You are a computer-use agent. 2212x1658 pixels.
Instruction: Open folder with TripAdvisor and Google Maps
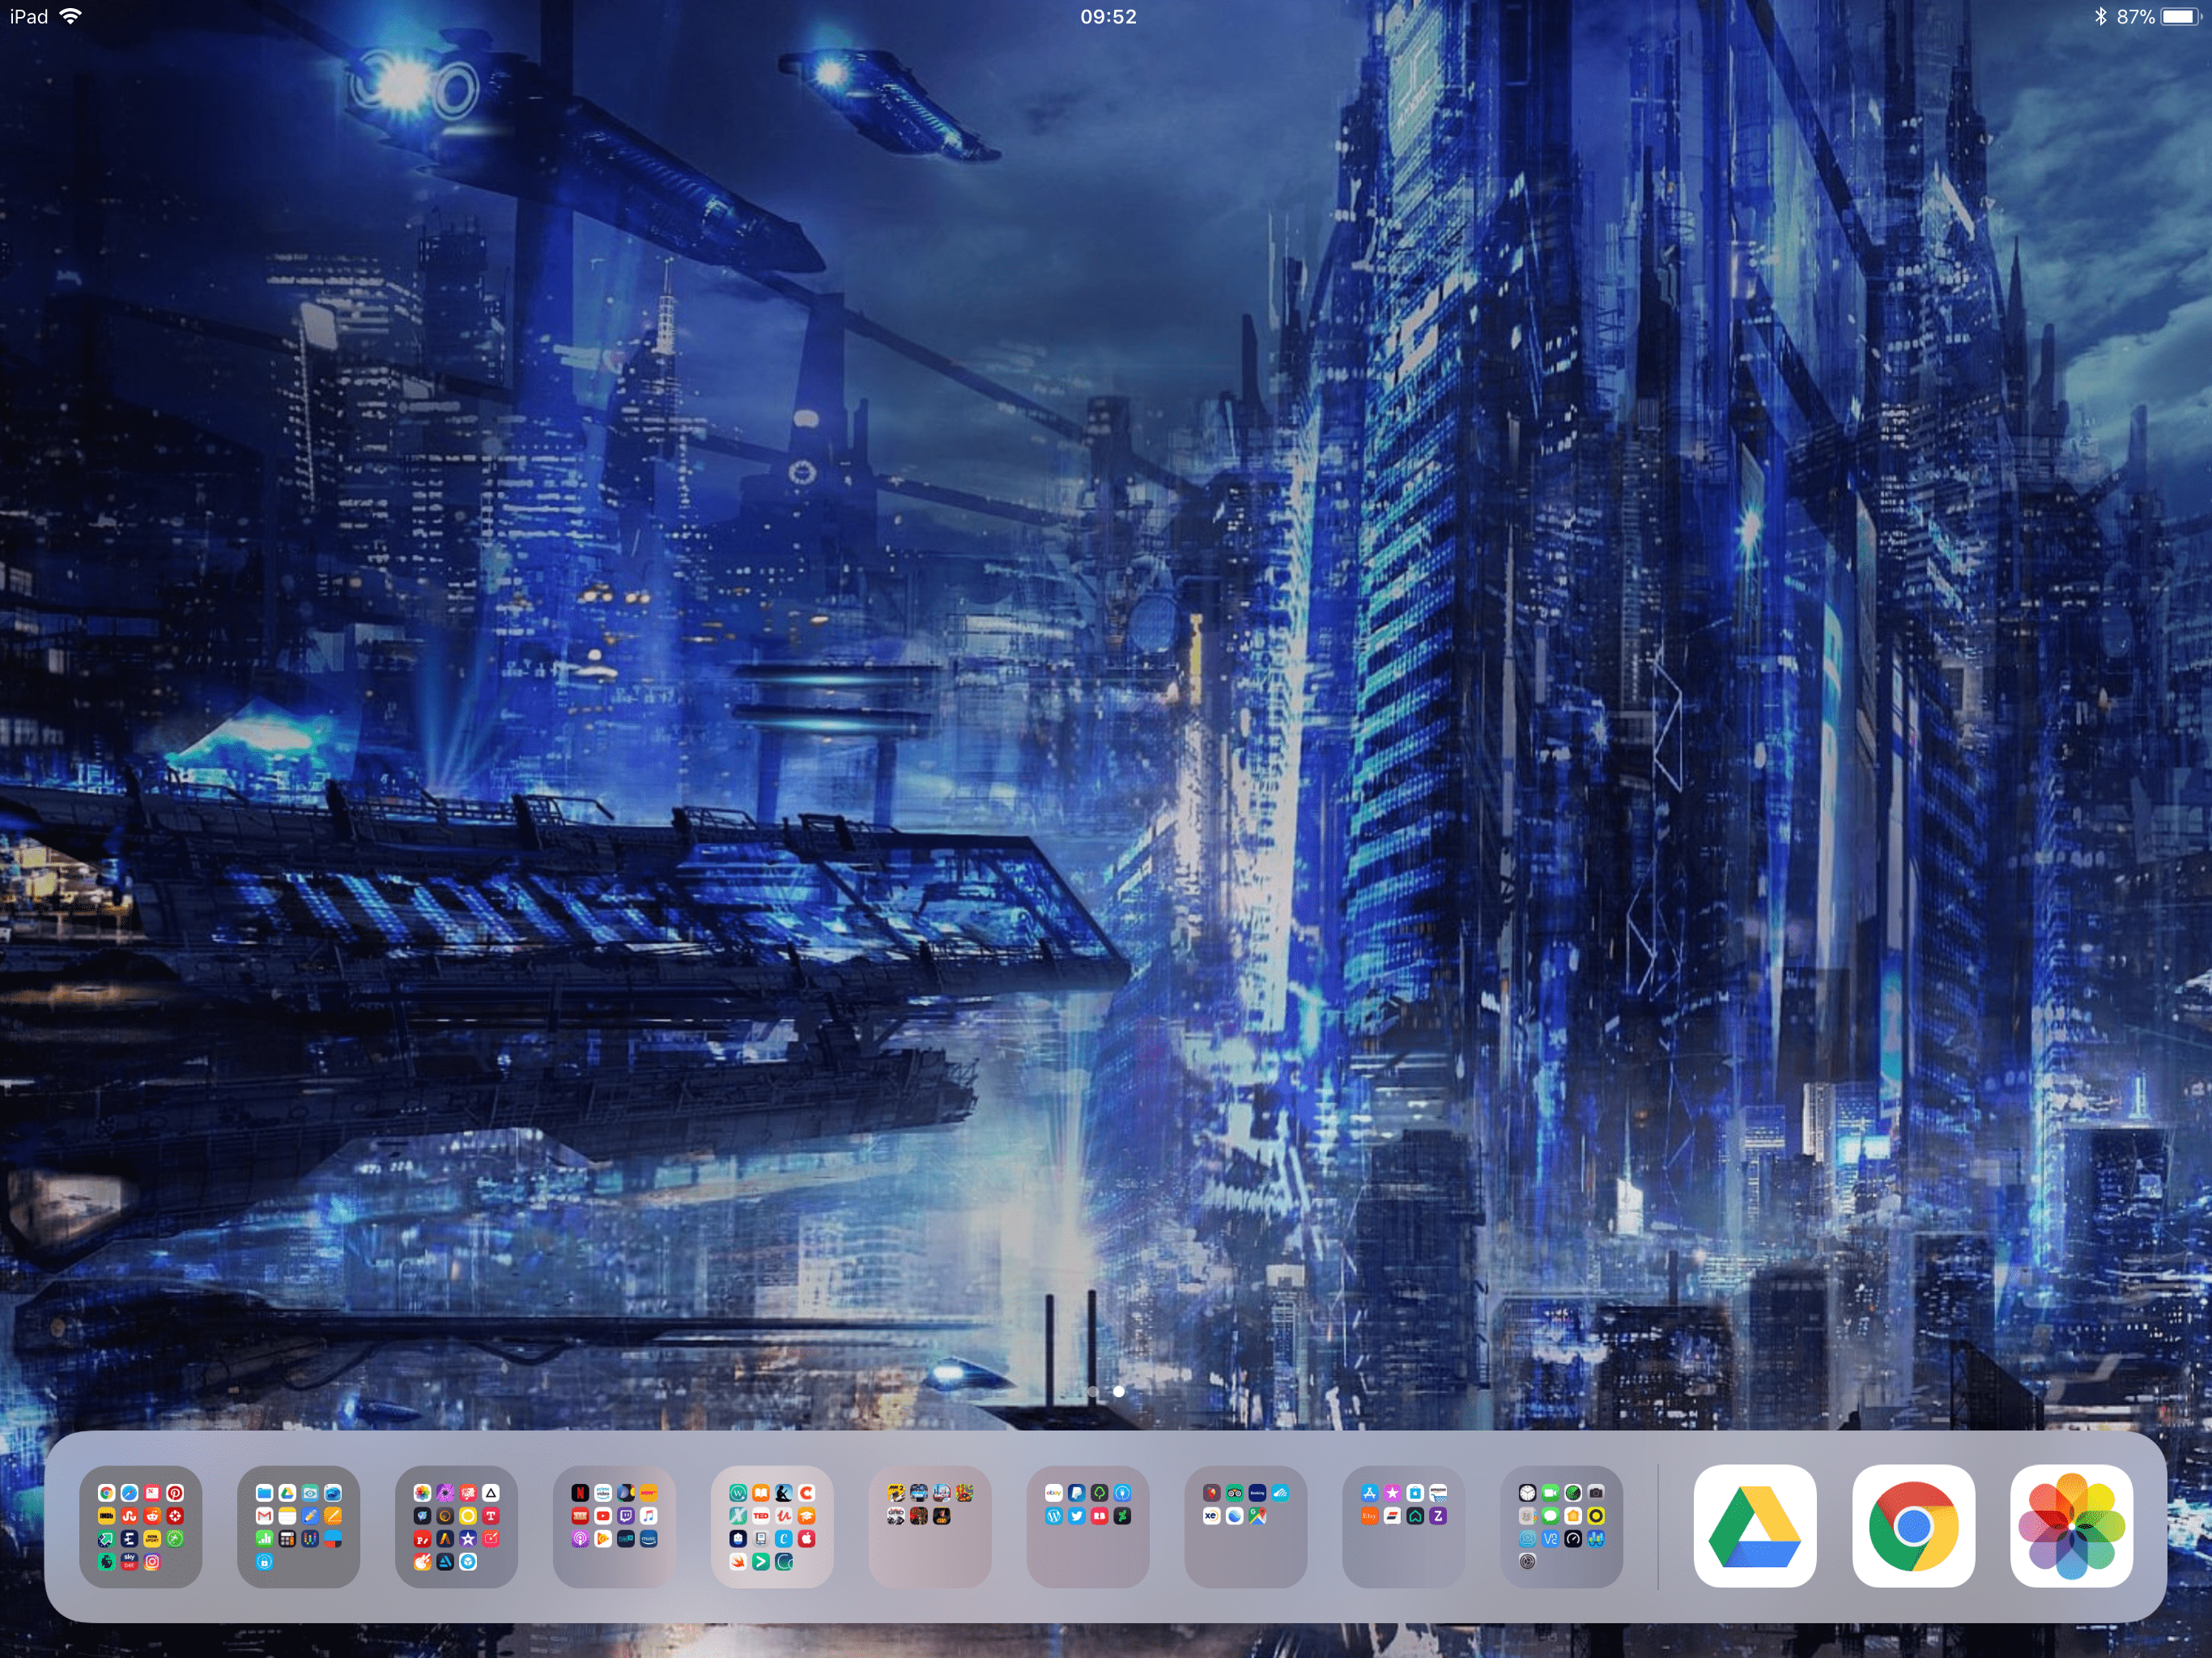[1246, 1526]
